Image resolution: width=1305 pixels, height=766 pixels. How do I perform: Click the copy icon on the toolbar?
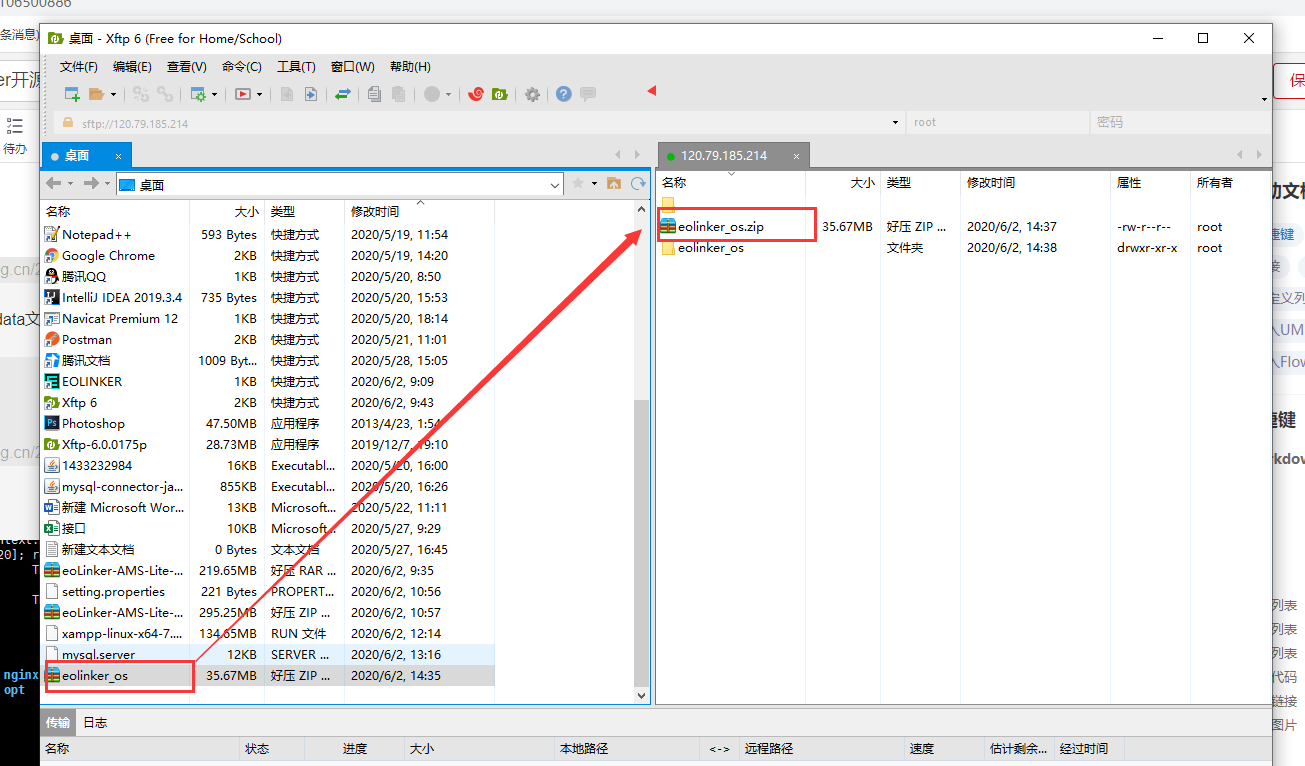(376, 94)
